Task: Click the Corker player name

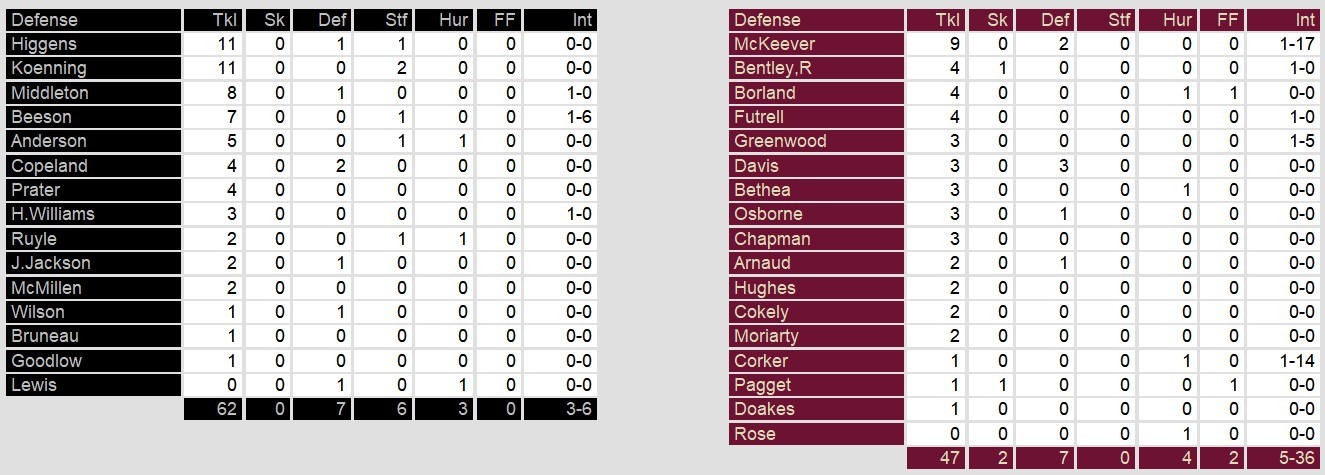Action: (761, 361)
